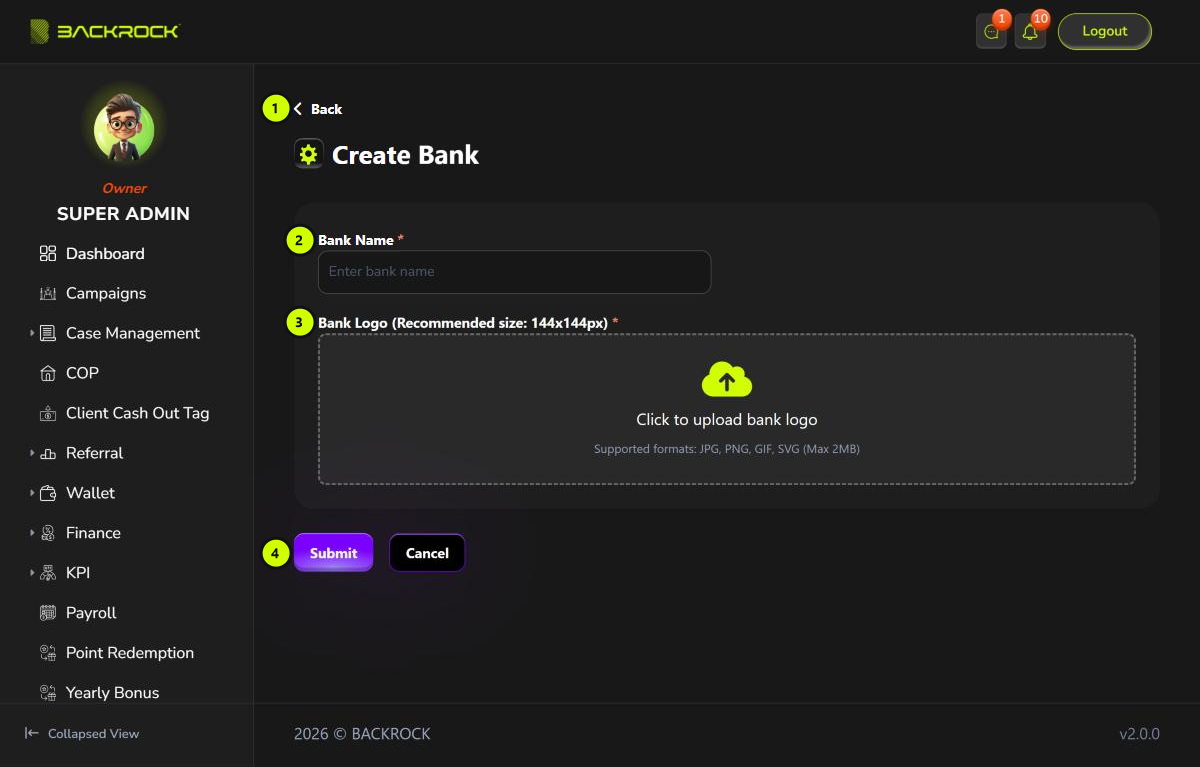
Task: Click the Bank Name field label
Action: (355, 240)
